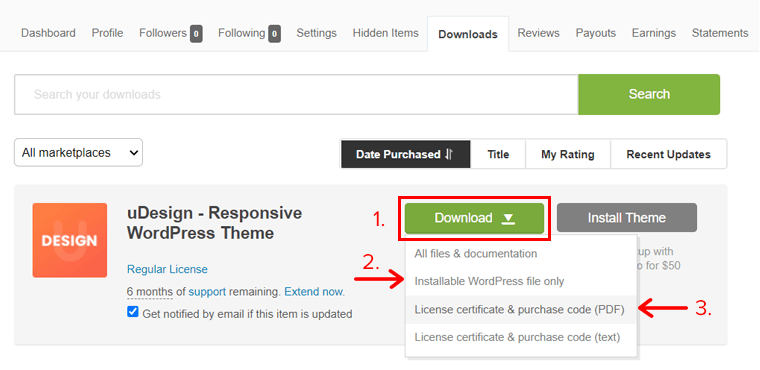This screenshot has width=760, height=370.
Task: Sort downloads by My Rating
Action: point(568,154)
